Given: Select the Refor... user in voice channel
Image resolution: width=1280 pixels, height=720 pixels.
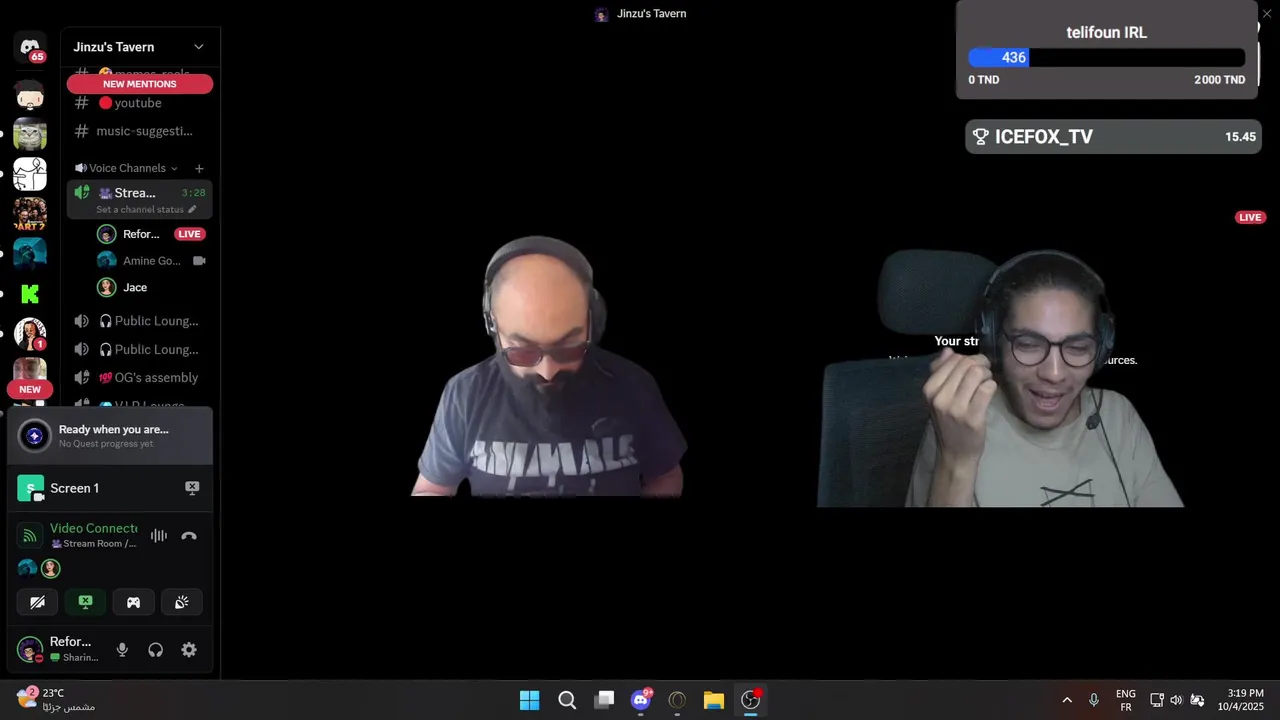Looking at the screenshot, I should coord(140,234).
